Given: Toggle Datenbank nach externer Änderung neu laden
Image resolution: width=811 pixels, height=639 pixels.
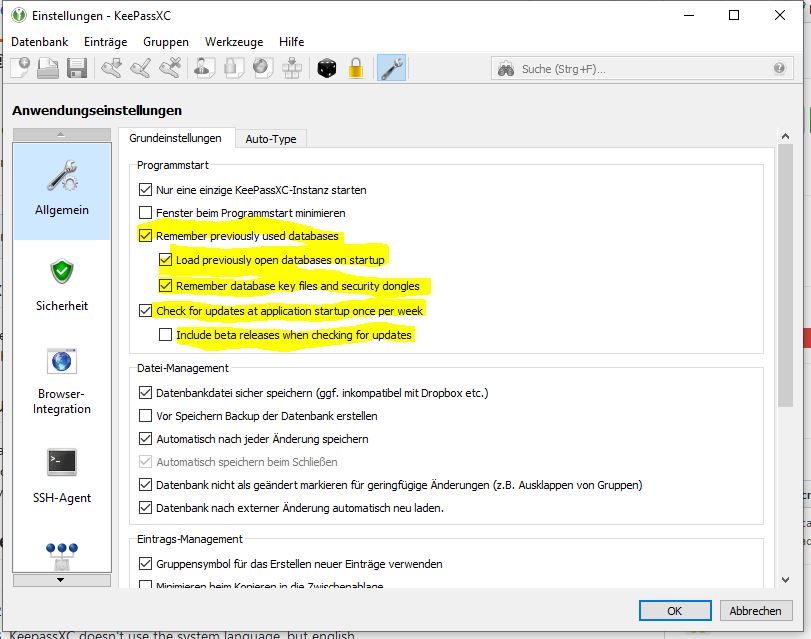Looking at the screenshot, I should click(x=145, y=508).
